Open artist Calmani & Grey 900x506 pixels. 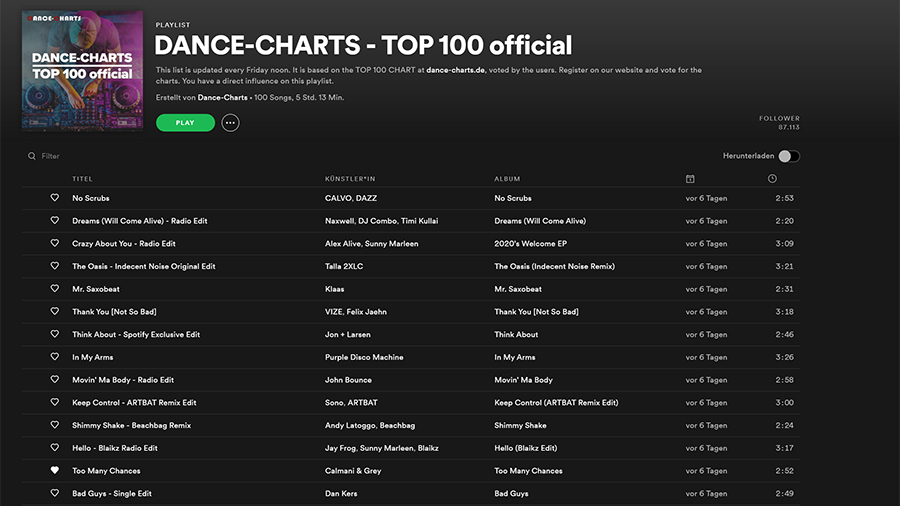[x=353, y=470]
